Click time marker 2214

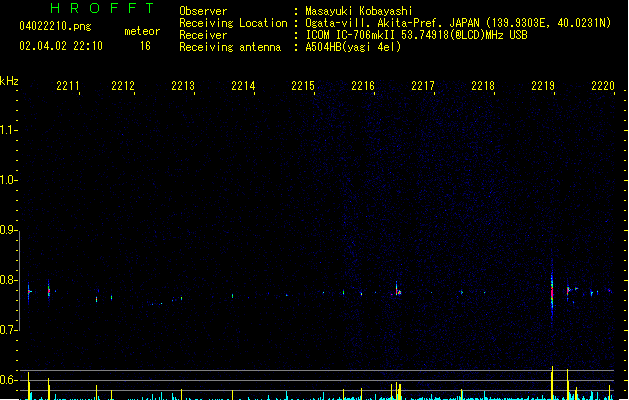pos(243,86)
